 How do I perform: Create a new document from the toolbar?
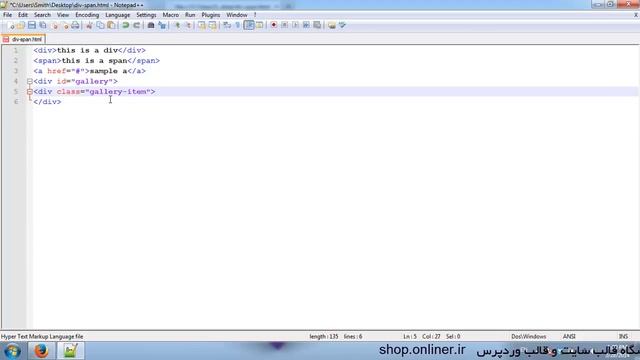[x=11, y=25]
